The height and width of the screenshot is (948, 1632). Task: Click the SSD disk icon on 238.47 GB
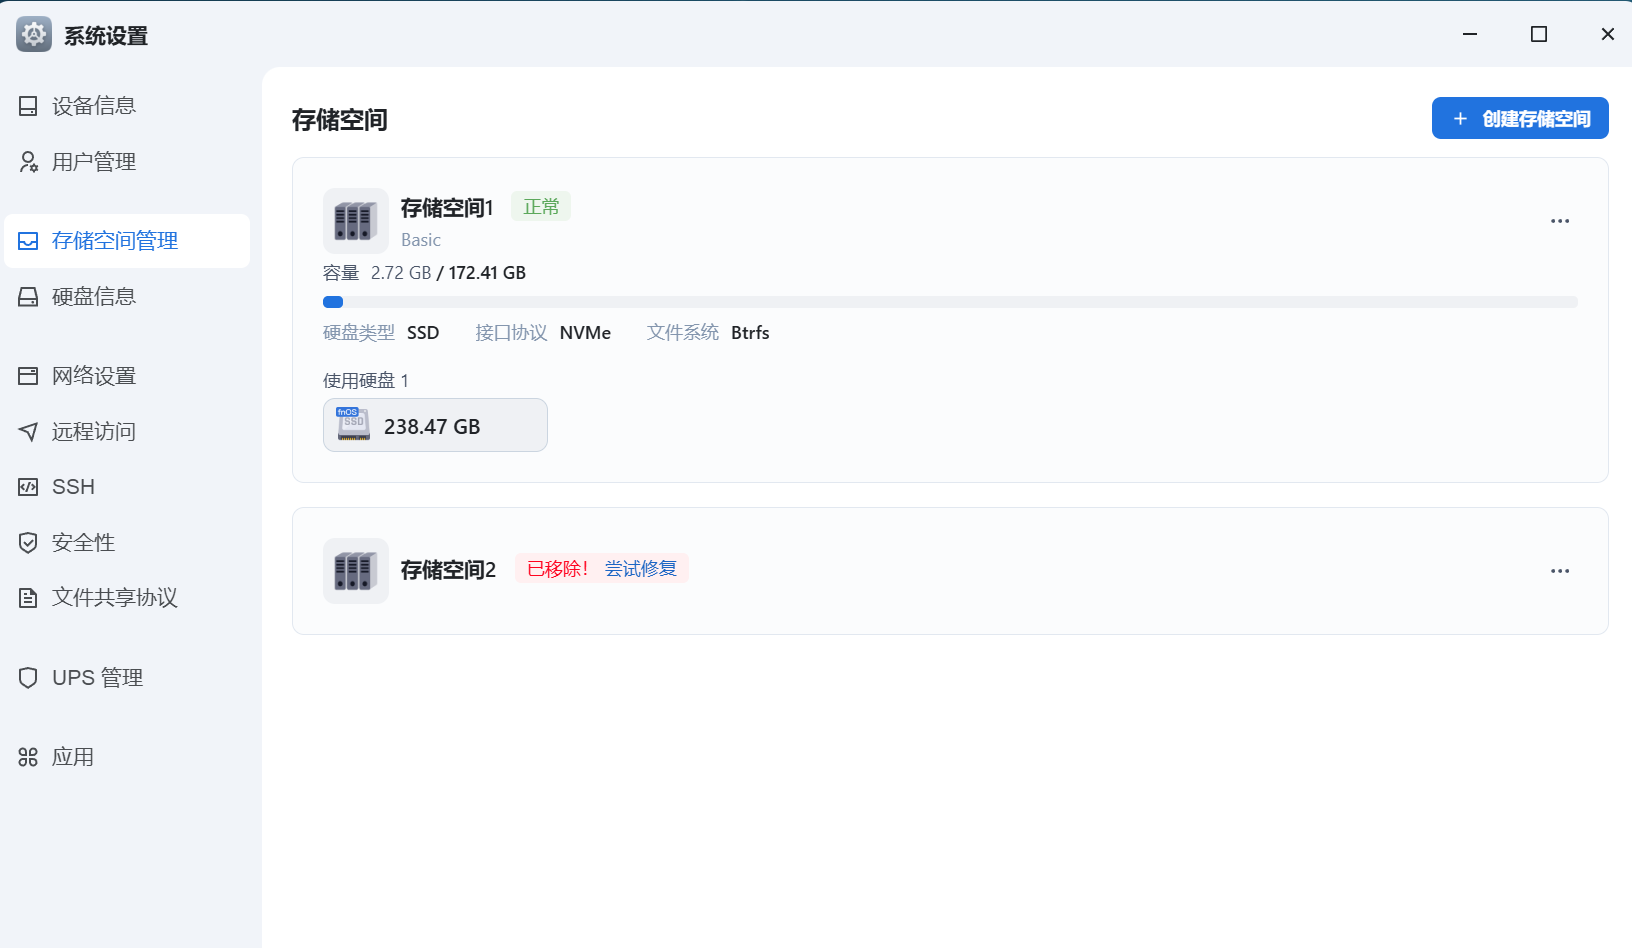click(353, 424)
